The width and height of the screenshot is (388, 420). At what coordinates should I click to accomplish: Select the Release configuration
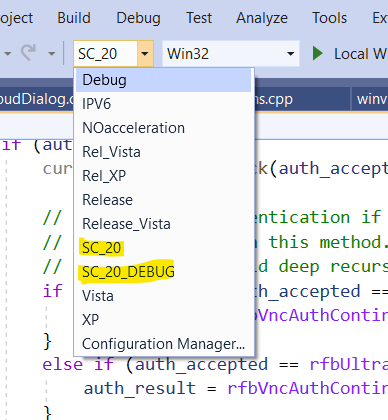[163, 200]
